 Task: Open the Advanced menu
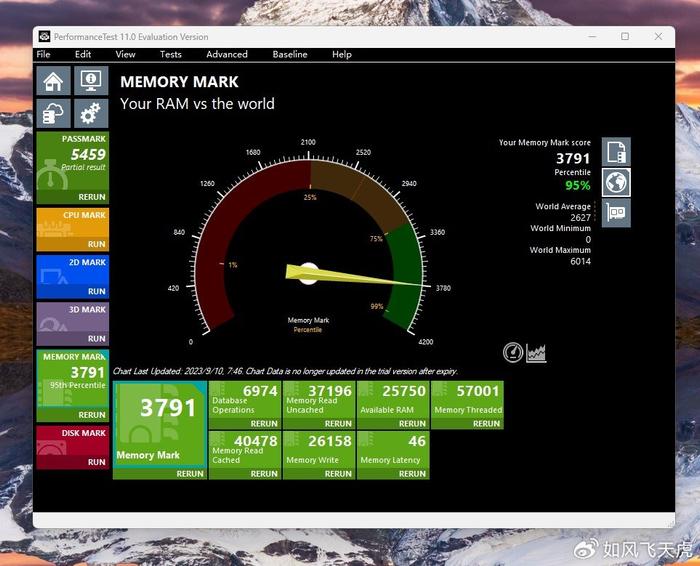227,54
